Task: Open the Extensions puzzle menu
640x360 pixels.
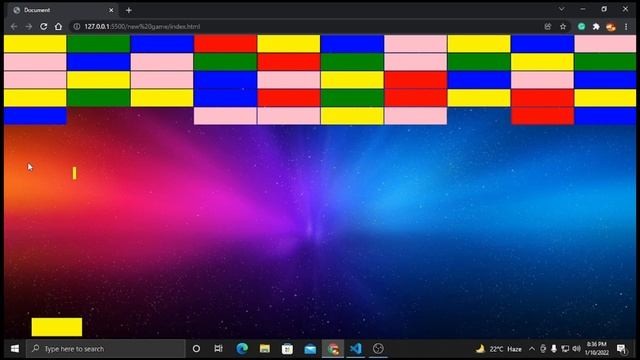Action: pyautogui.click(x=596, y=27)
